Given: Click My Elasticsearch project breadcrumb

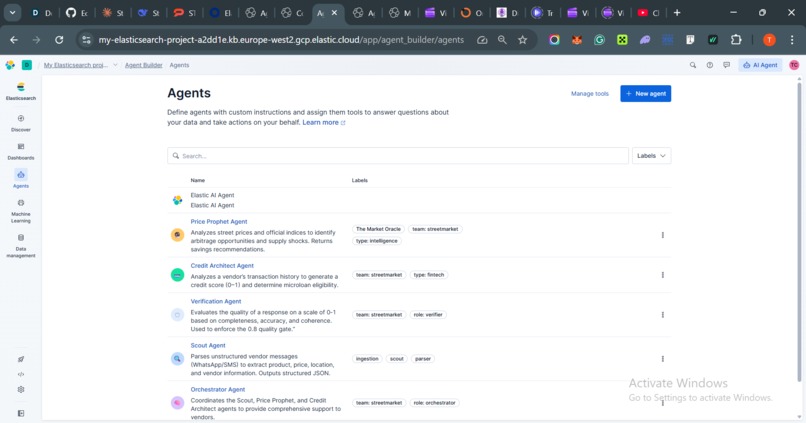Looking at the screenshot, I should (76, 65).
